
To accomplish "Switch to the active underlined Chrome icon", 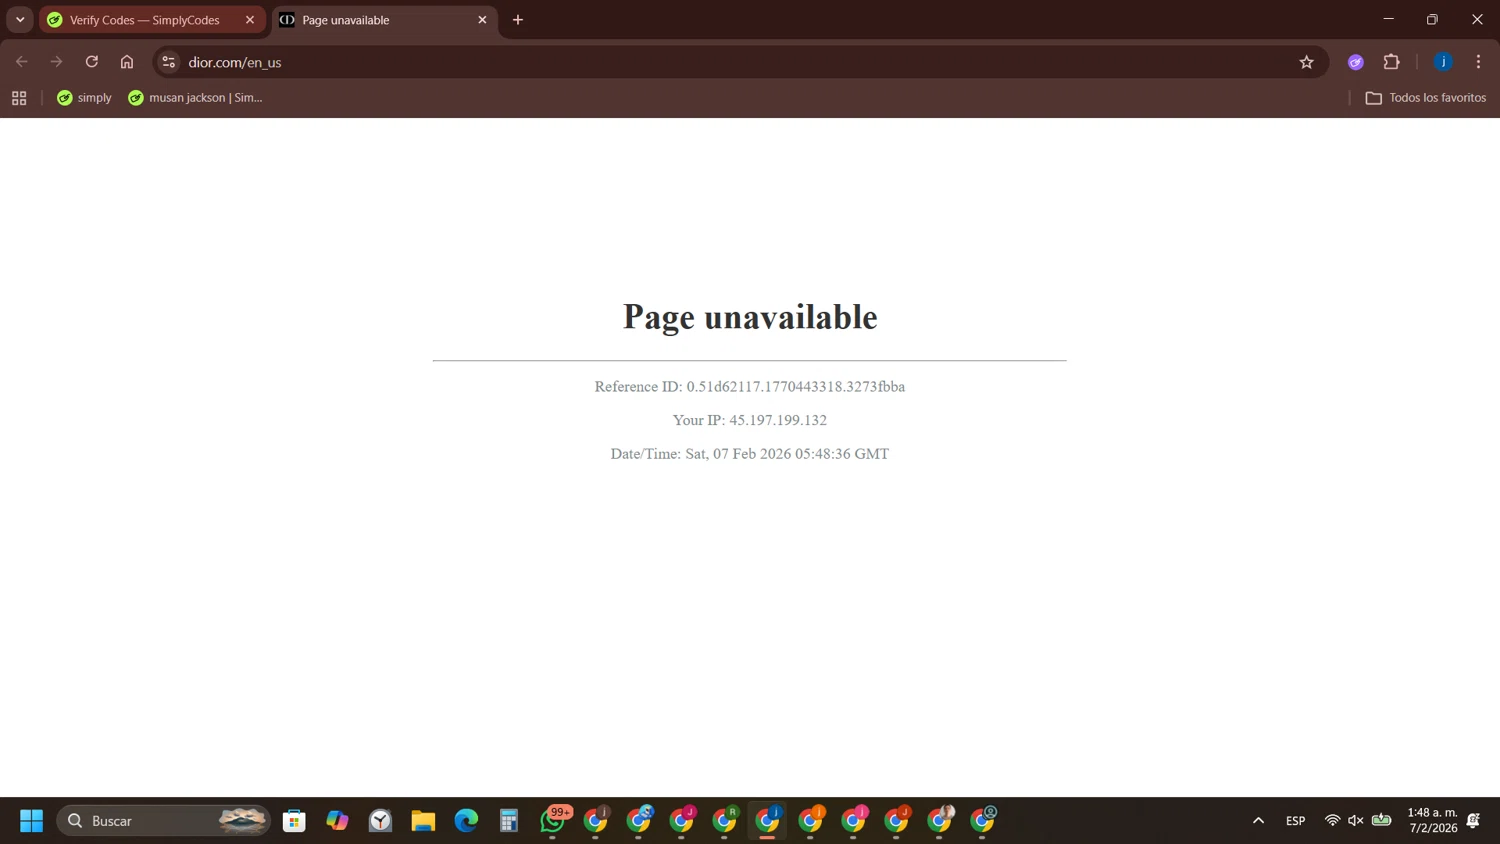I will tap(768, 821).
